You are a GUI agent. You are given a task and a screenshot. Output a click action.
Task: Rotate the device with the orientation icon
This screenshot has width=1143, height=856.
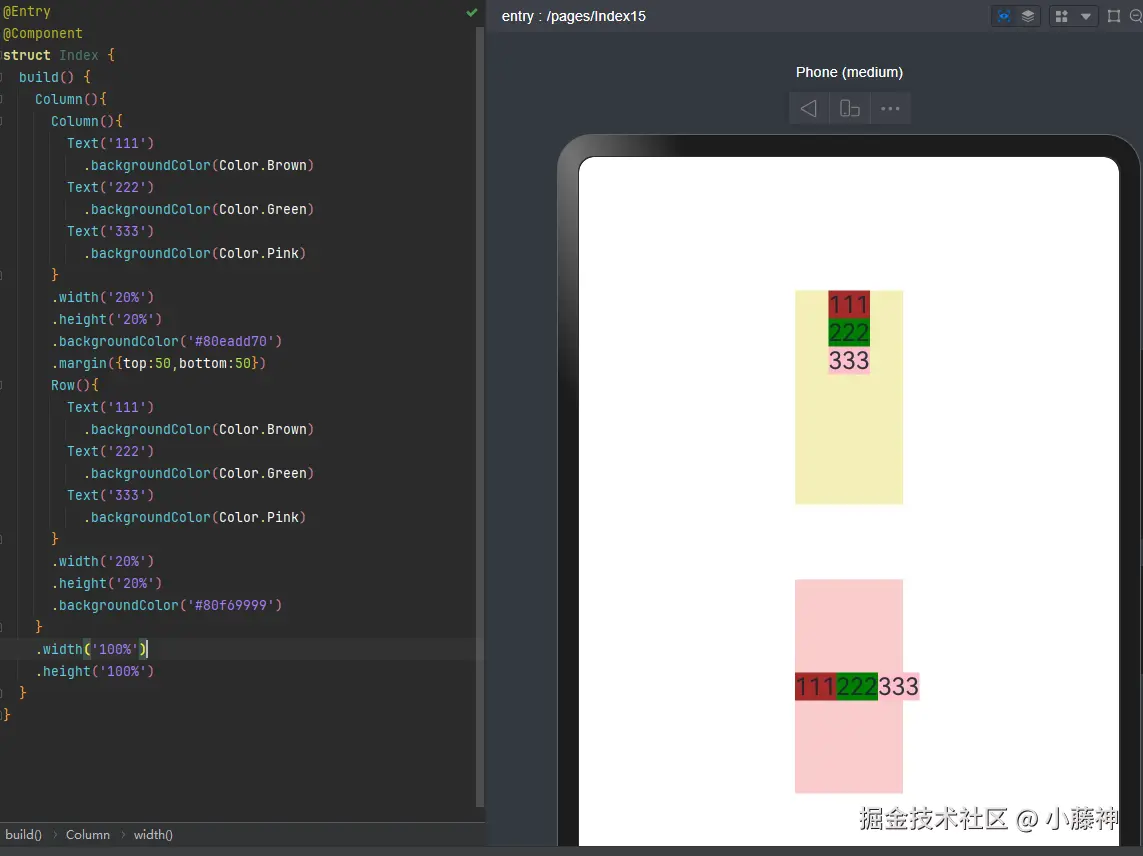point(849,109)
